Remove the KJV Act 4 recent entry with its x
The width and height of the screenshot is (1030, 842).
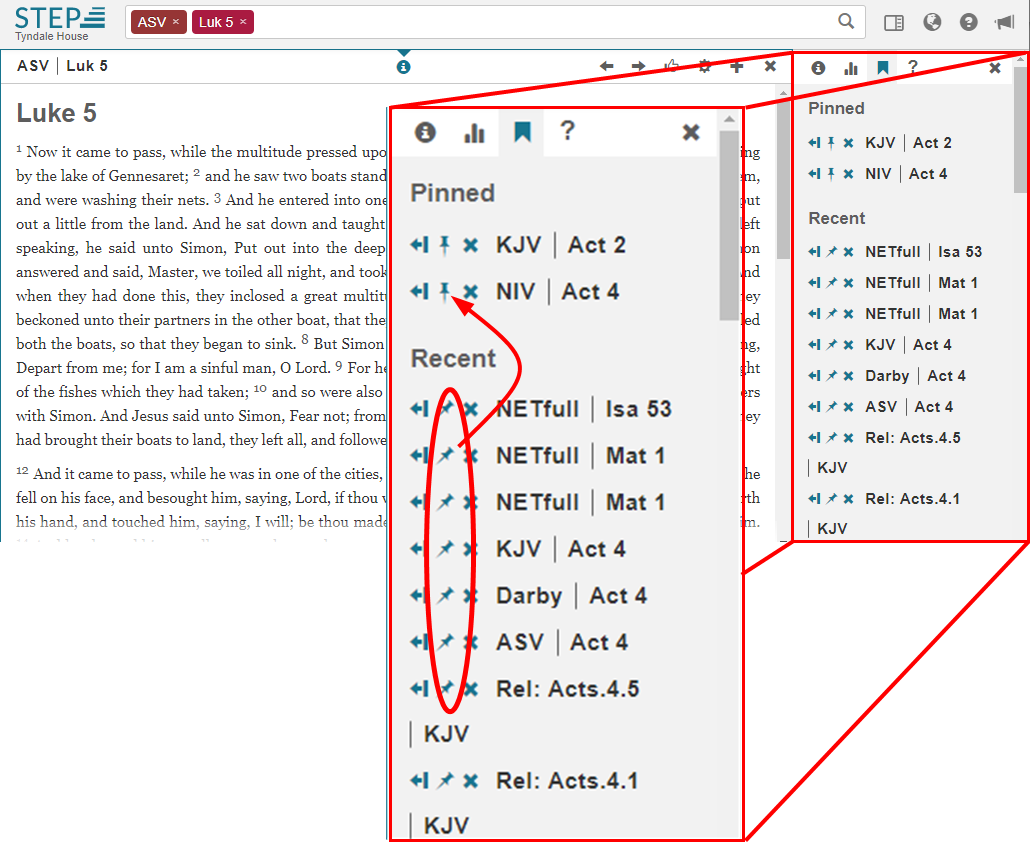click(468, 548)
